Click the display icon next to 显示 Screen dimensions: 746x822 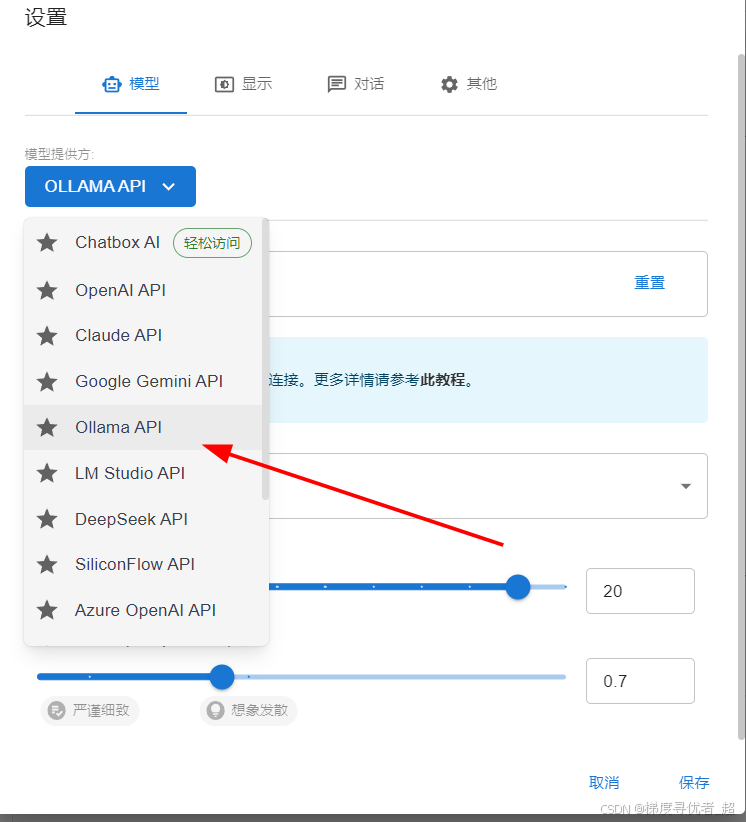[x=224, y=84]
